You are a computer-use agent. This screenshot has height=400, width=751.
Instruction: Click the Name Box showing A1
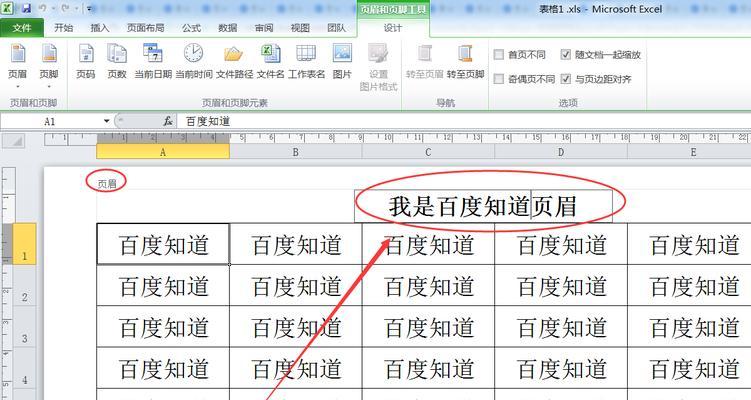[52, 121]
